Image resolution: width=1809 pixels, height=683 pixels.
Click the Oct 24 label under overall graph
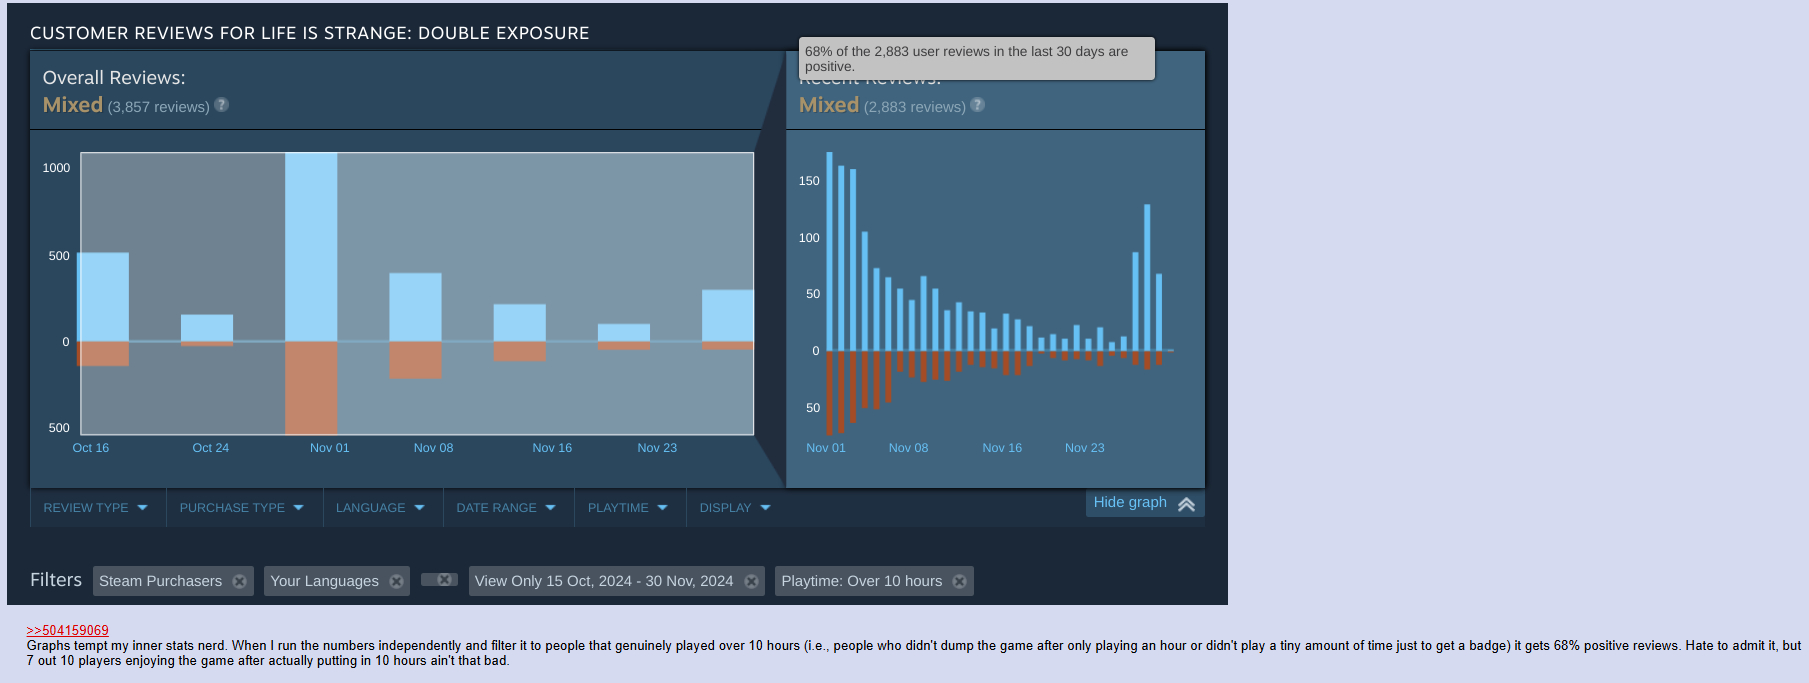coord(211,448)
